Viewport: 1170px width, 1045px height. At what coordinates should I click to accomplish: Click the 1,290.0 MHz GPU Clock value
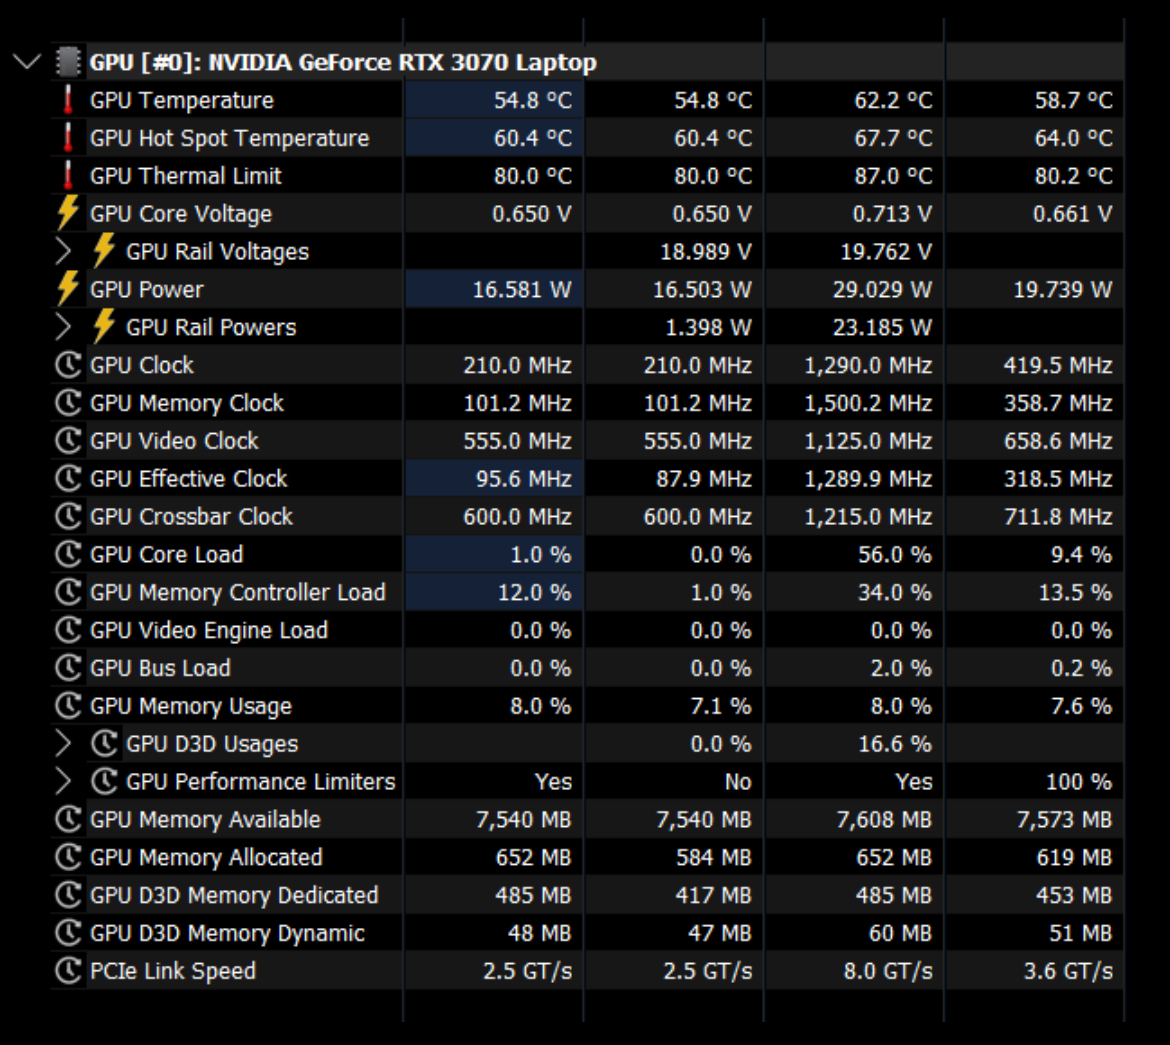[x=868, y=365]
